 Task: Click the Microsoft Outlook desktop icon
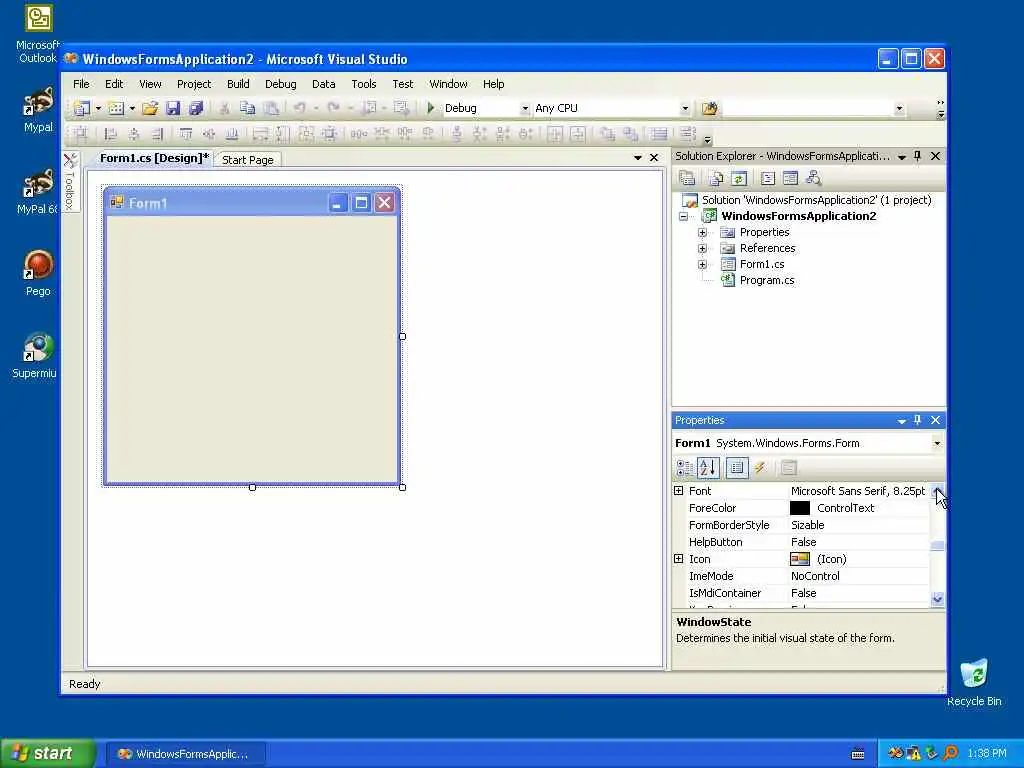click(x=38, y=34)
